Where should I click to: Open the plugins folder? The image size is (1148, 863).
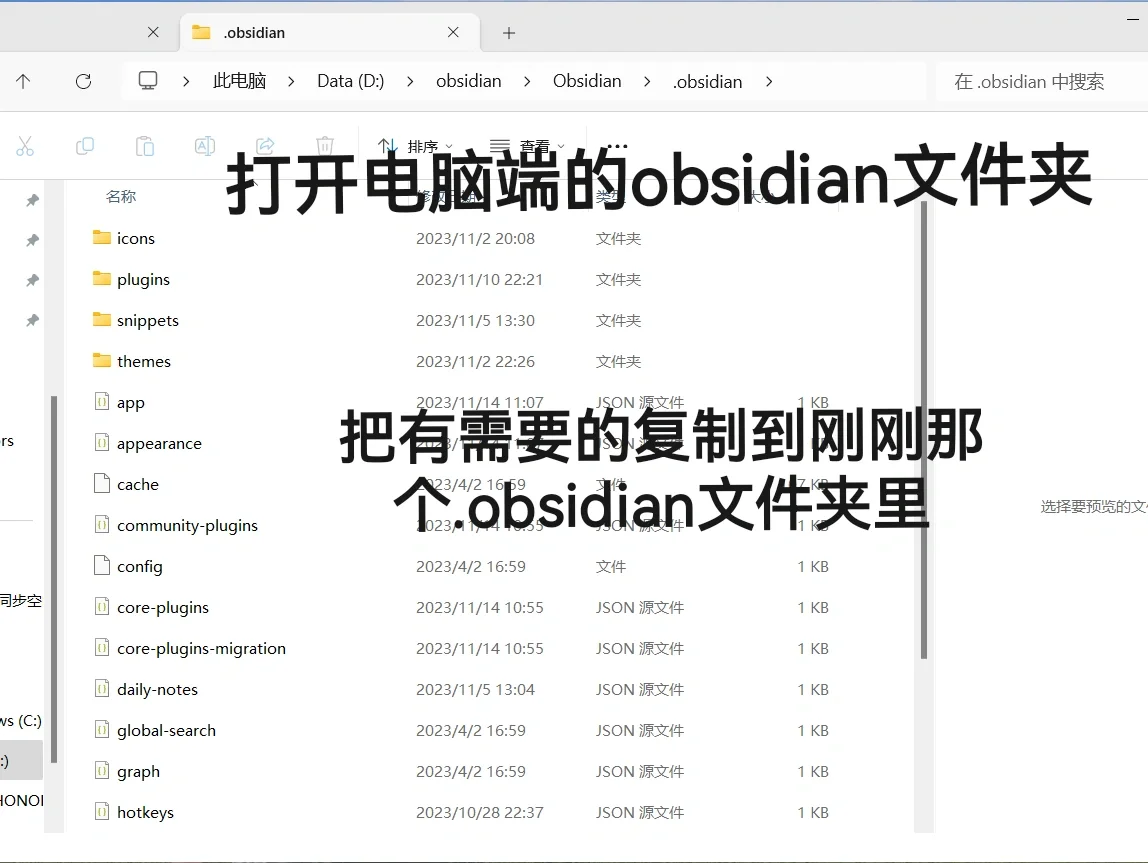tap(143, 279)
